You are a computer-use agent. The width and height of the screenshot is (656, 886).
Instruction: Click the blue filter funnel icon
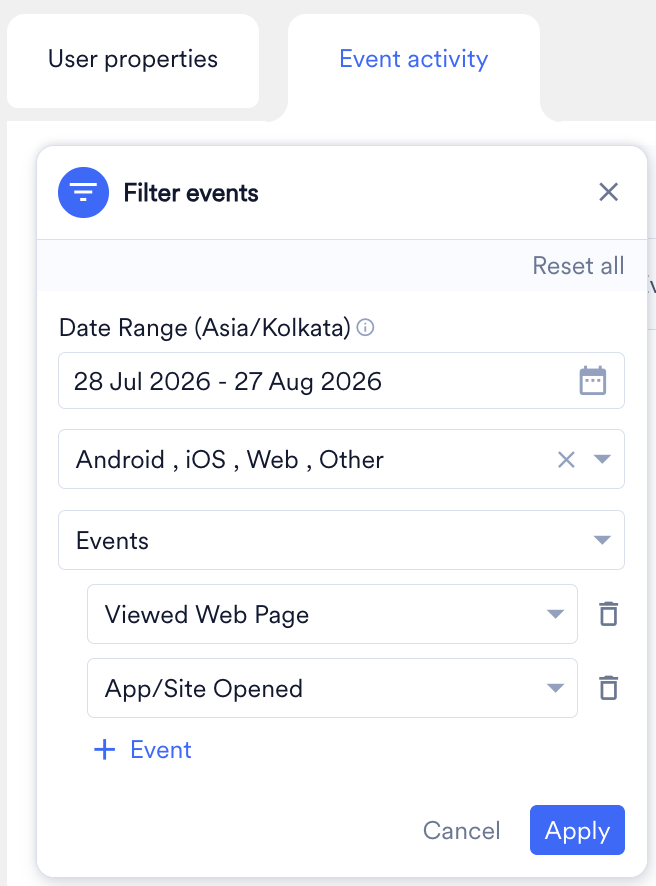pyautogui.click(x=83, y=193)
